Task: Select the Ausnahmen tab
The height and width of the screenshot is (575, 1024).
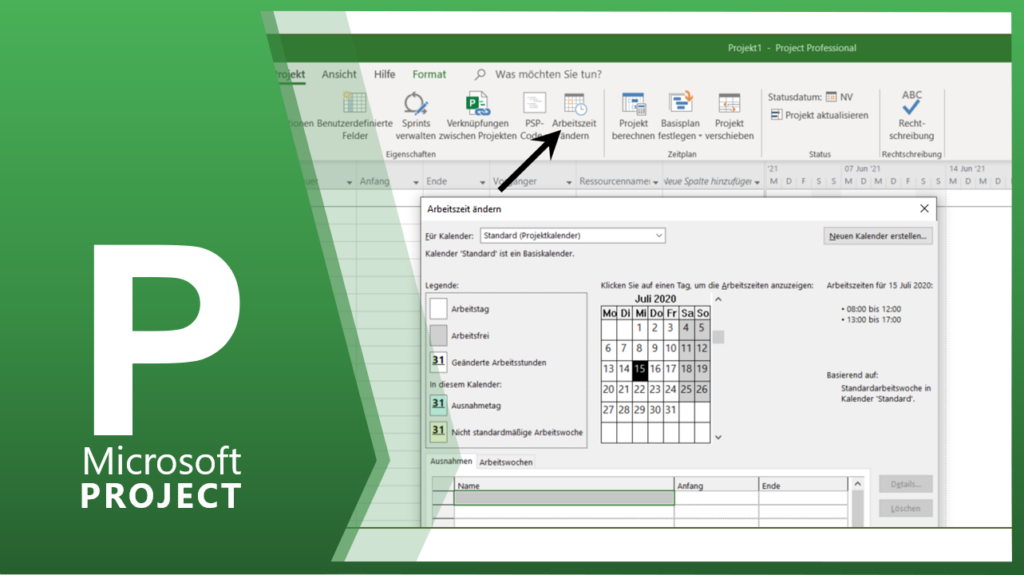Action: point(451,461)
